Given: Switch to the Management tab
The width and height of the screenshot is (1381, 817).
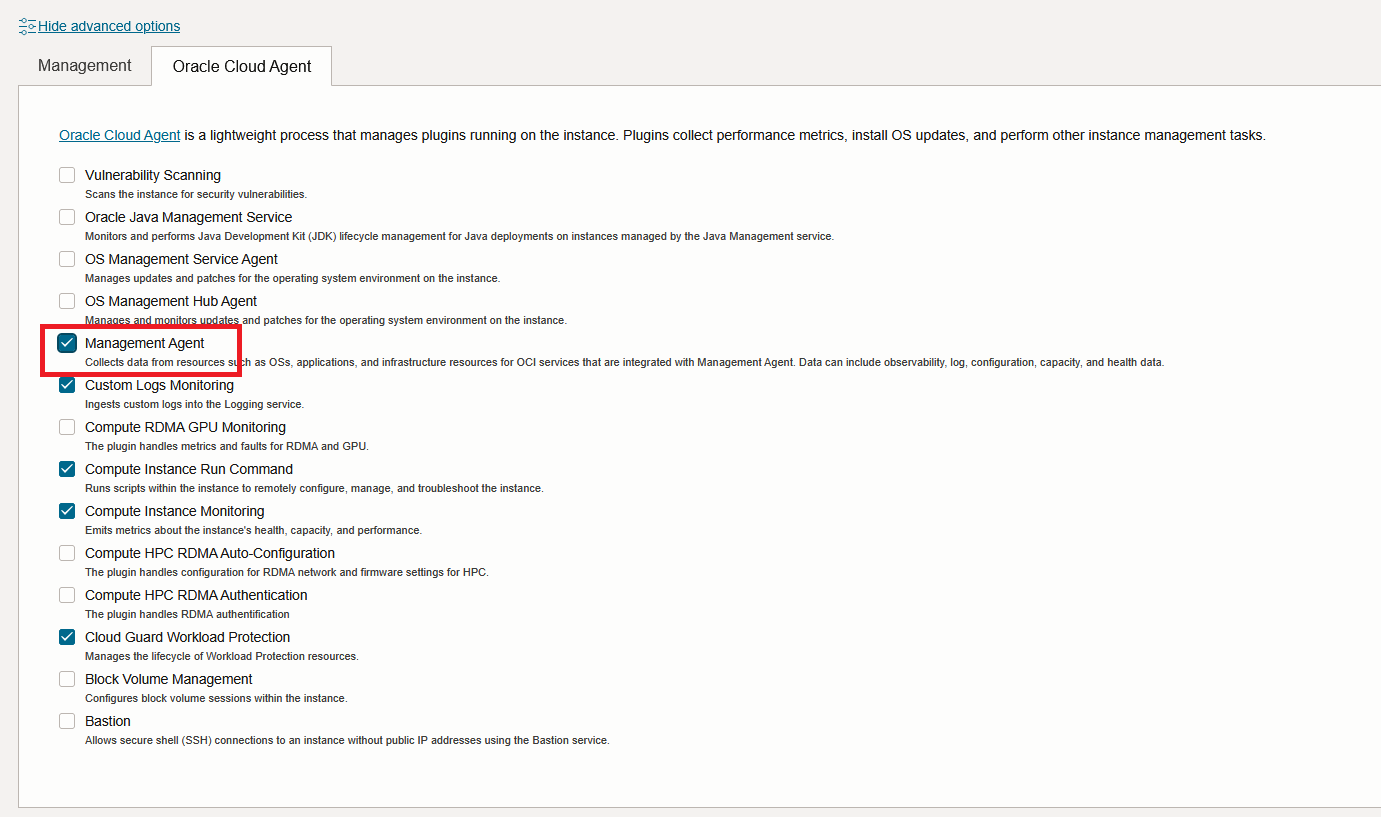Looking at the screenshot, I should (85, 65).
